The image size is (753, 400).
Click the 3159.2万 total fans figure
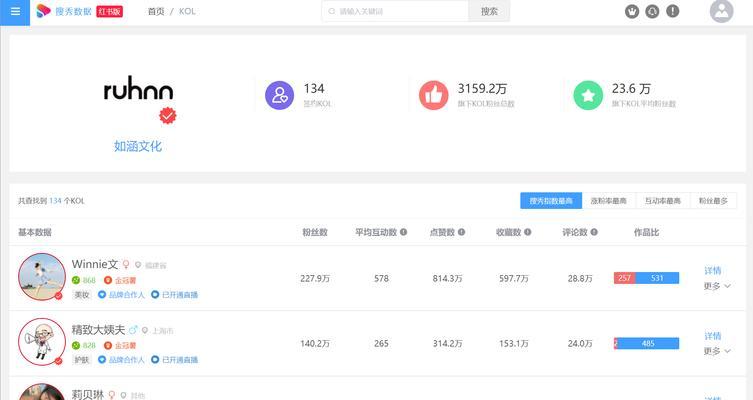[x=482, y=88]
